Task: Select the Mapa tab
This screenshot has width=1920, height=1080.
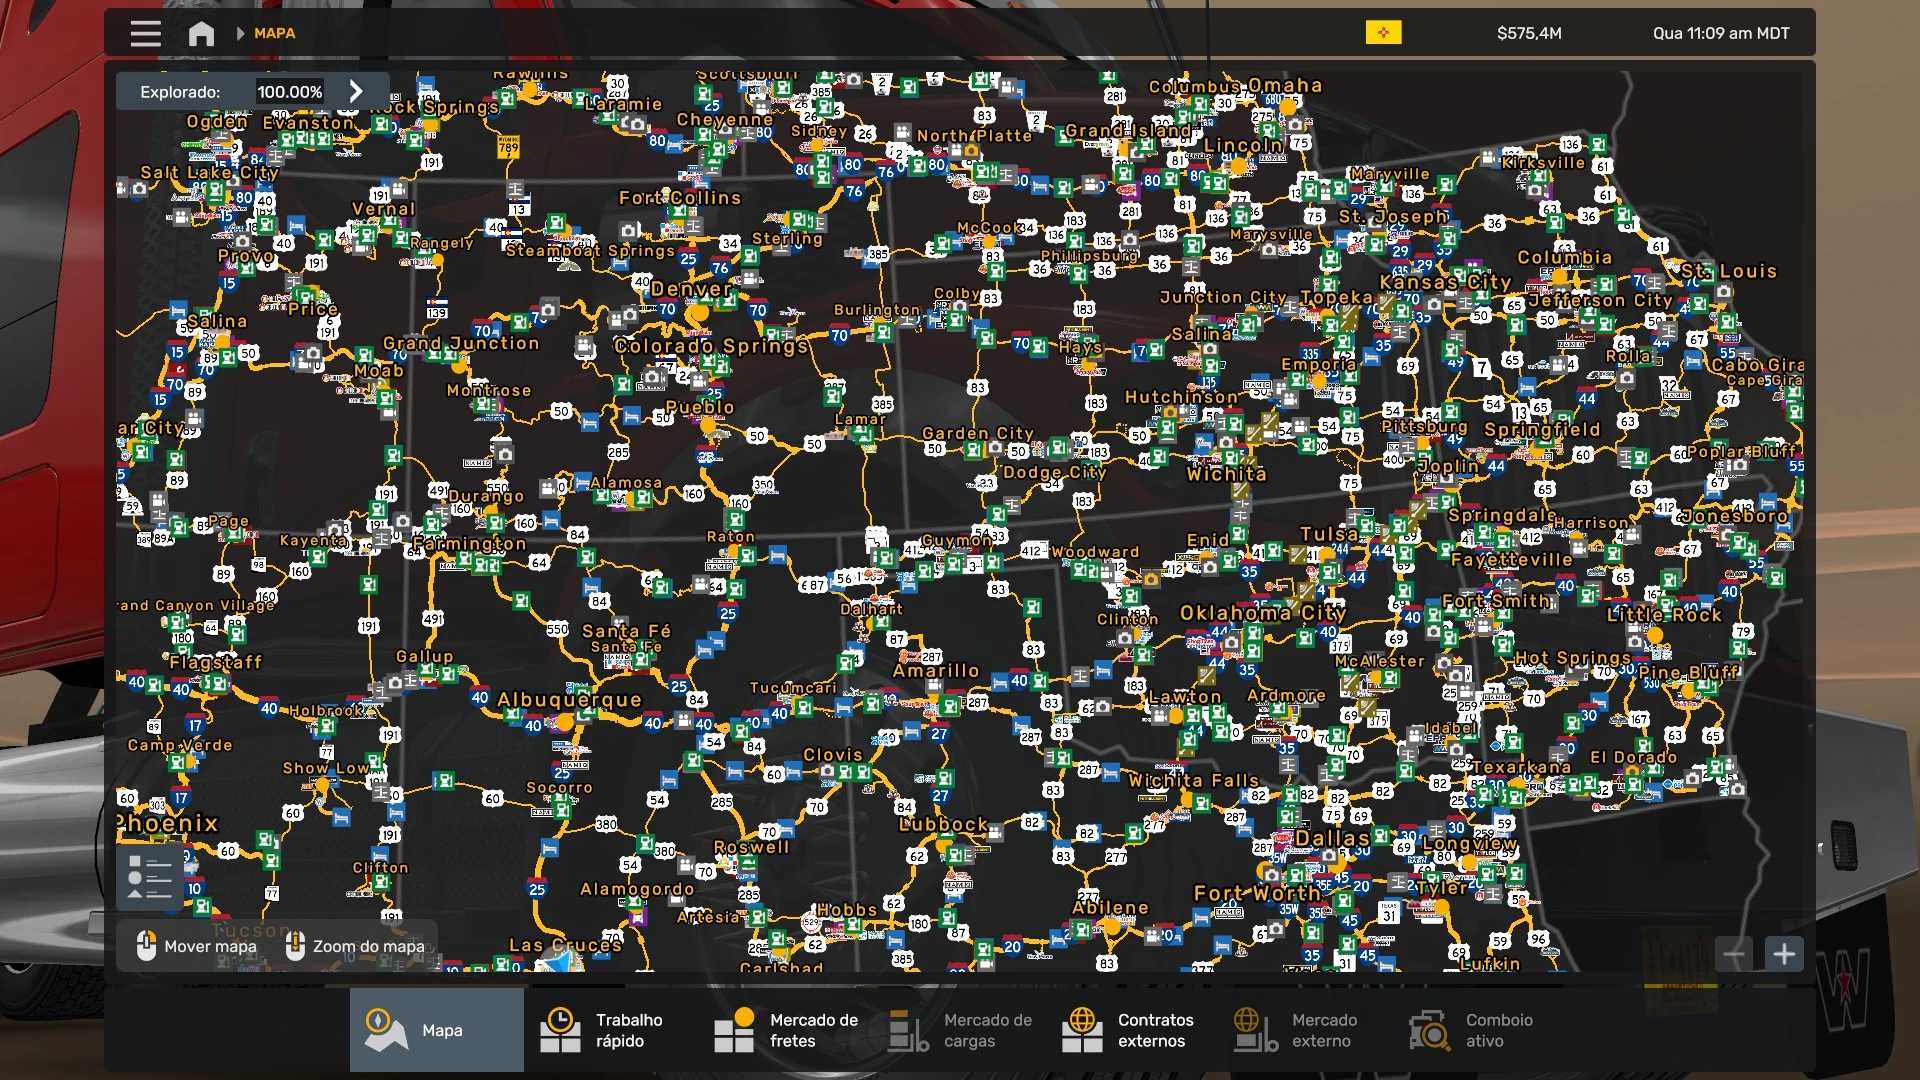Action: tap(436, 1030)
